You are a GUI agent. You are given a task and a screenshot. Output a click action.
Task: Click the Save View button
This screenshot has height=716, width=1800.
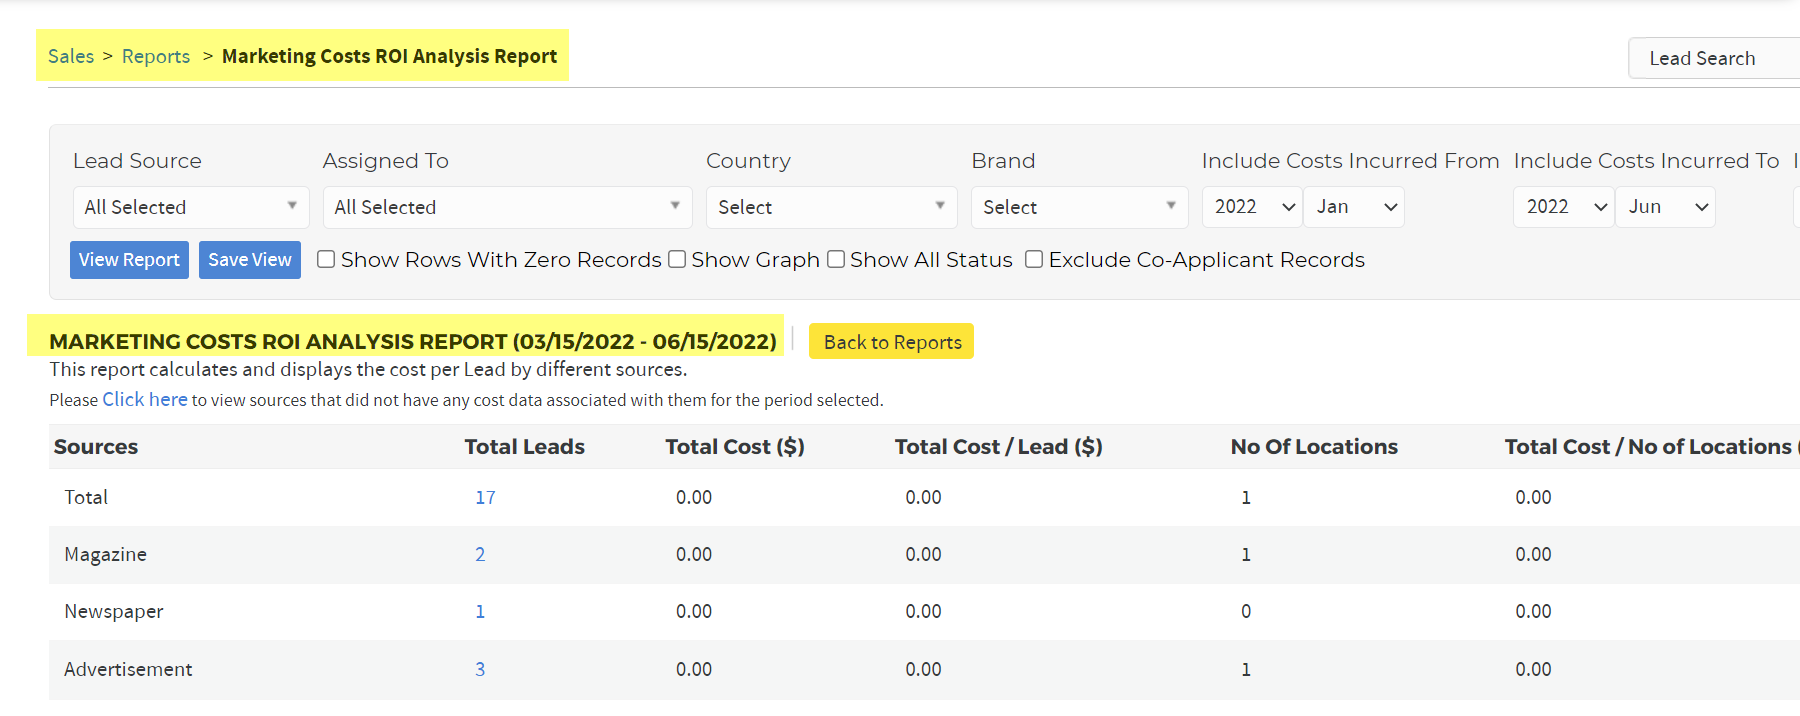250,260
